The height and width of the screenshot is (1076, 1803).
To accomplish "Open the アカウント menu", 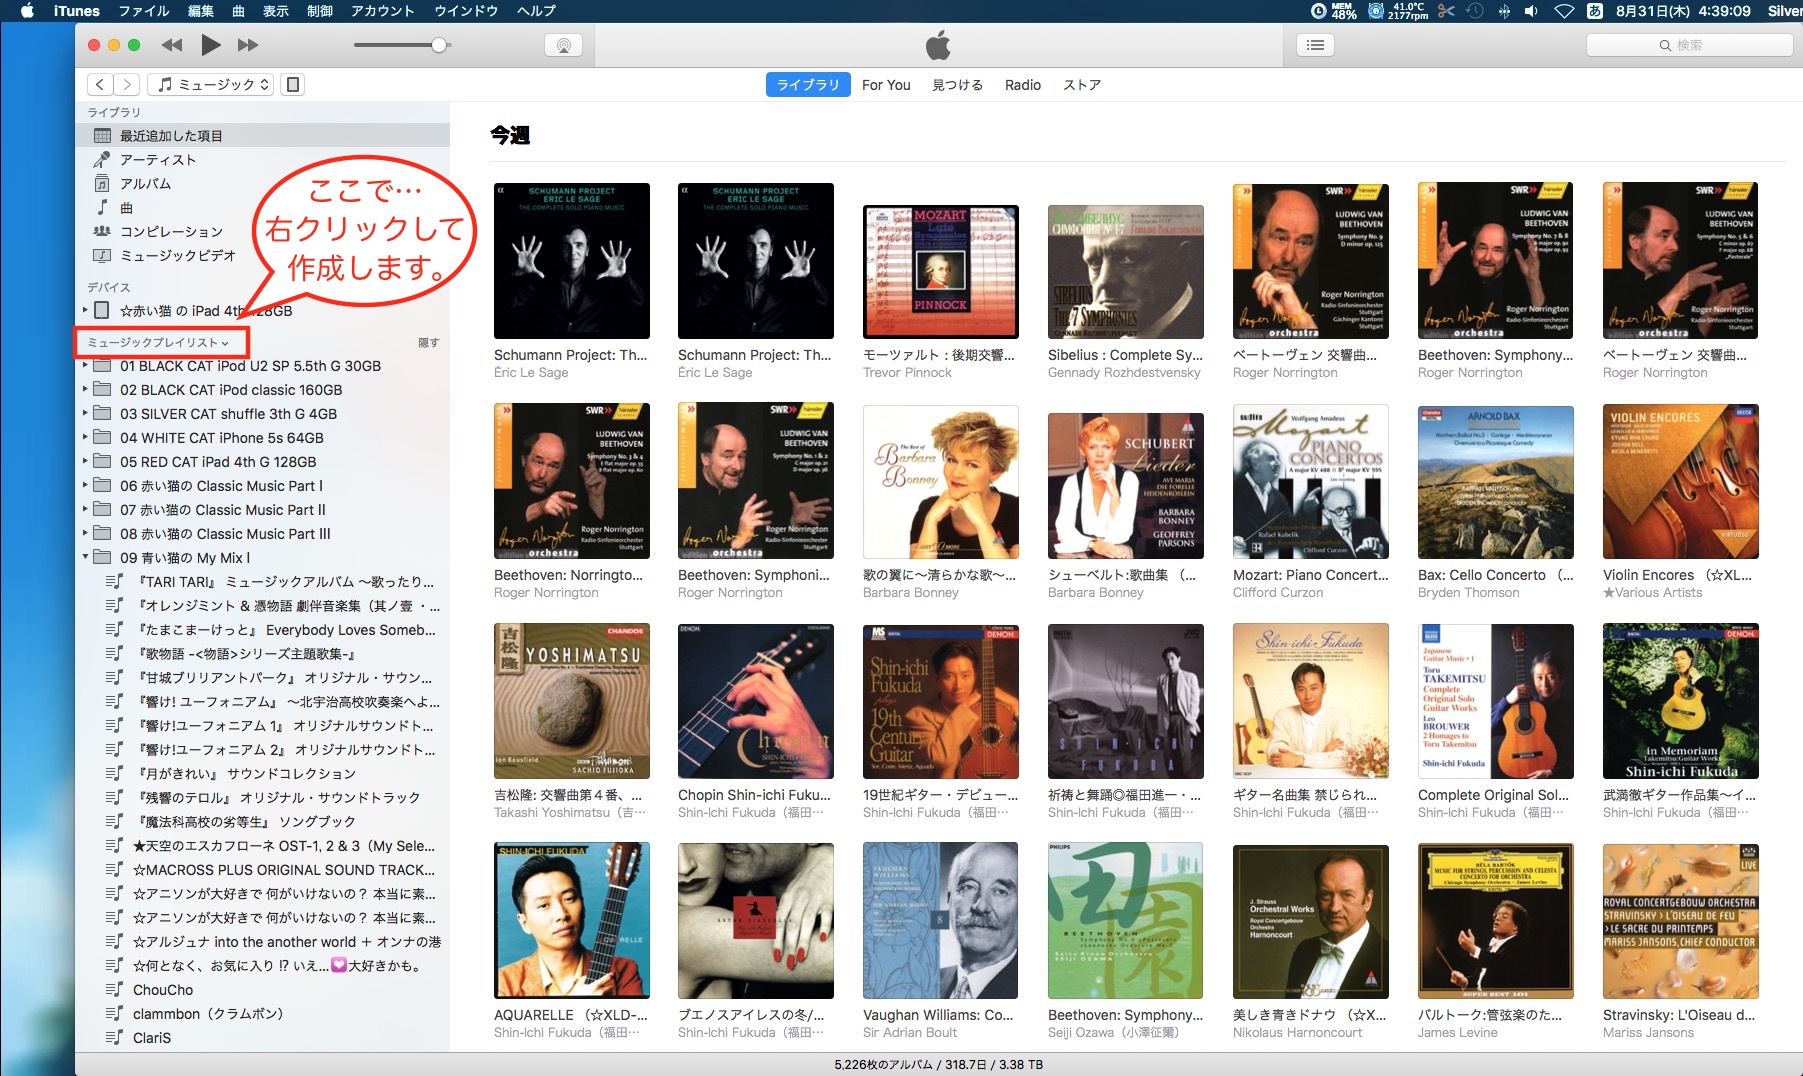I will point(382,11).
